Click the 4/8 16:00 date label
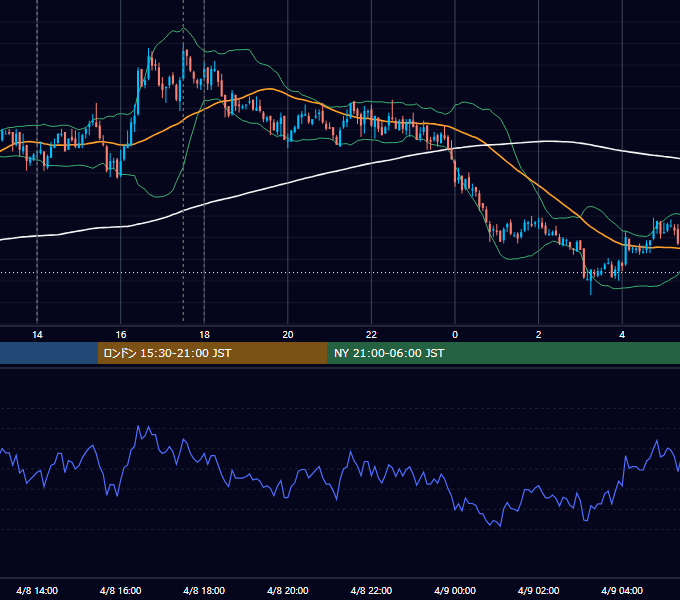Image resolution: width=680 pixels, height=600 pixels. (121, 590)
